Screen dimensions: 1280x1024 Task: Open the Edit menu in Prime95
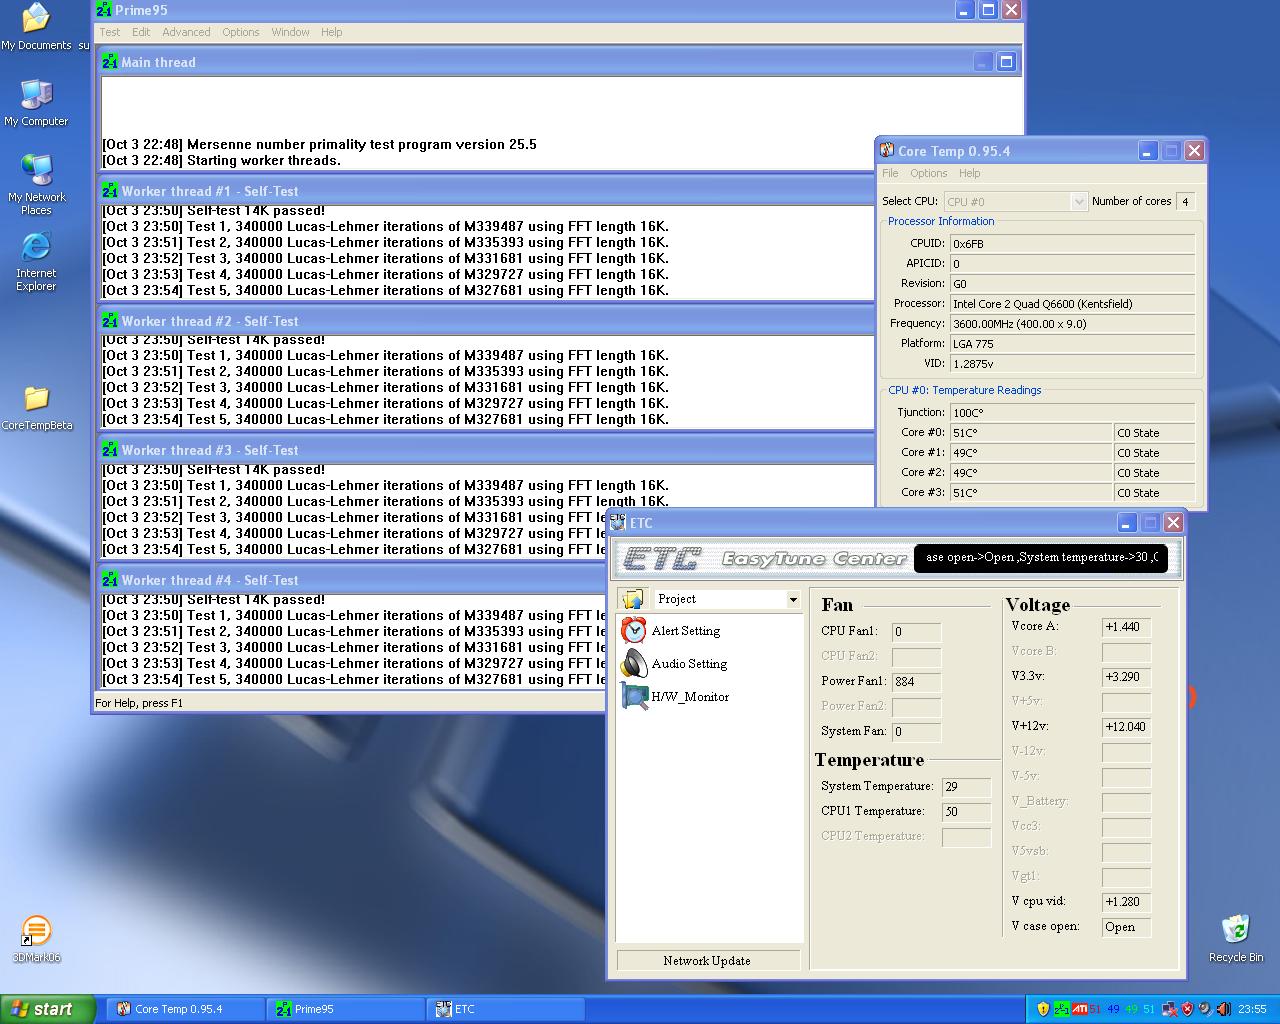click(141, 32)
